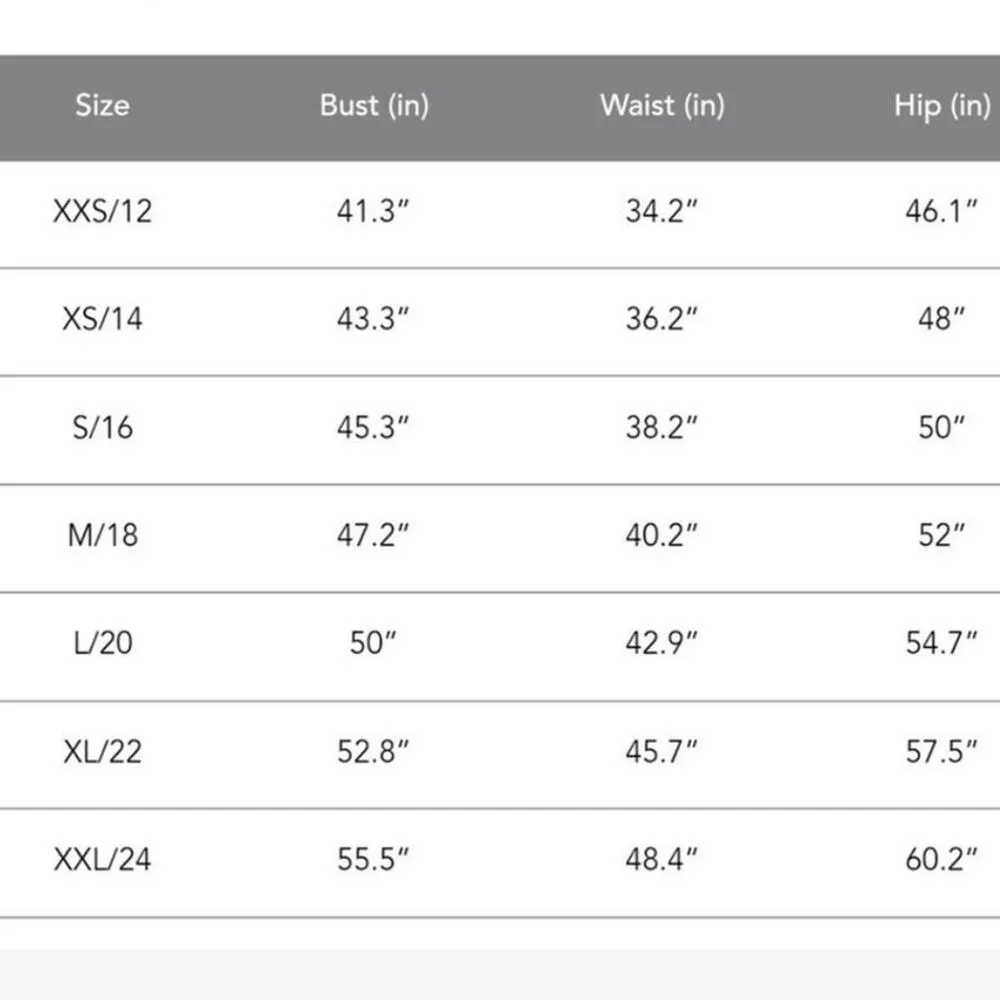Click the Size column header
The image size is (1000, 1000).
[102, 106]
